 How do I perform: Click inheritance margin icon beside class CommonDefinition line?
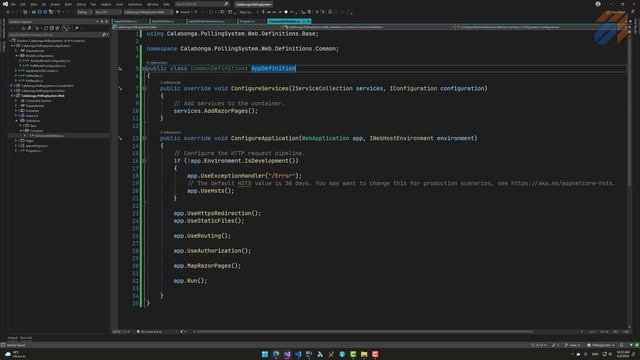coord(120,69)
